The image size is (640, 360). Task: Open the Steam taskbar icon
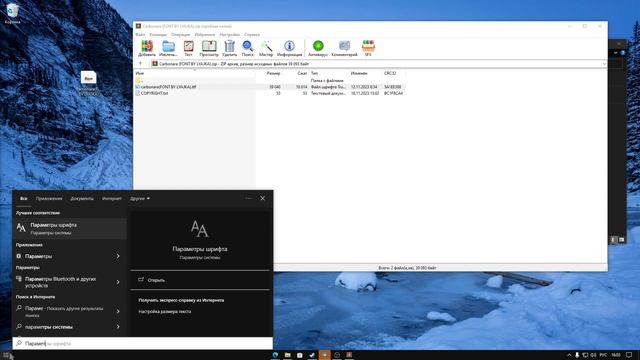(x=312, y=355)
